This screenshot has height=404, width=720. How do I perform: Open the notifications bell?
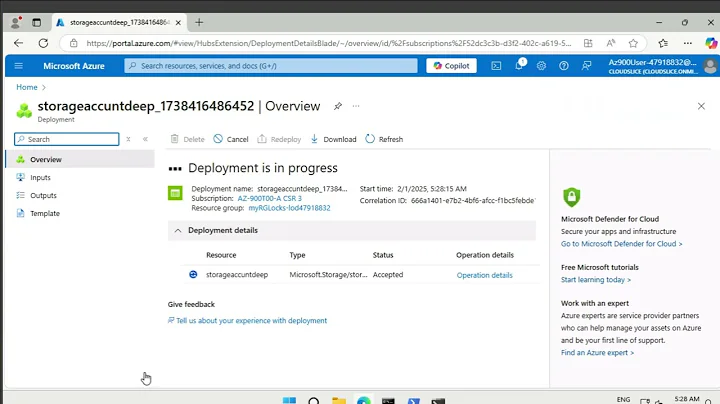[x=519, y=65]
